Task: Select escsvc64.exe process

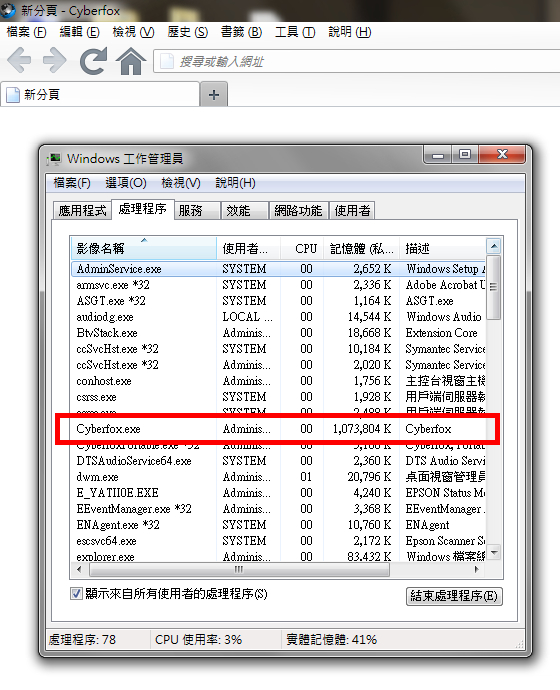Action: (x=278, y=541)
